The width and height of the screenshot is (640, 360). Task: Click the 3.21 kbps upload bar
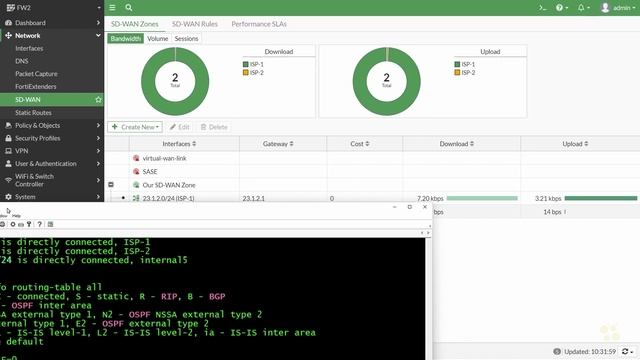(600, 198)
